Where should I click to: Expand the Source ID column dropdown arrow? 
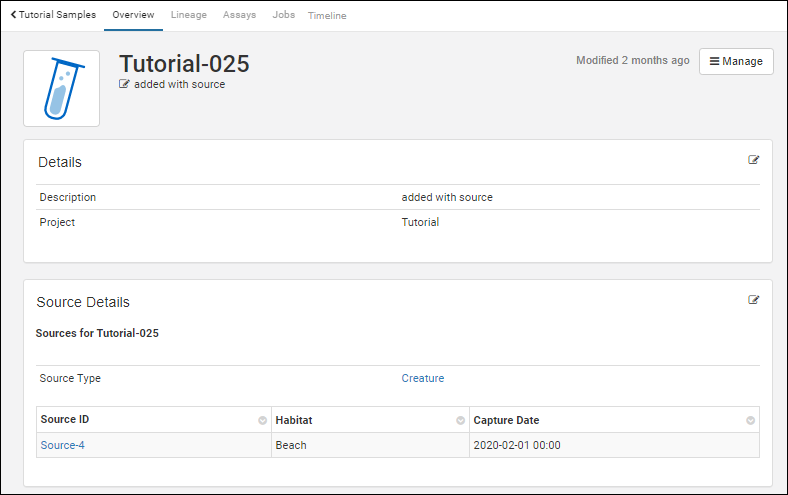263,421
